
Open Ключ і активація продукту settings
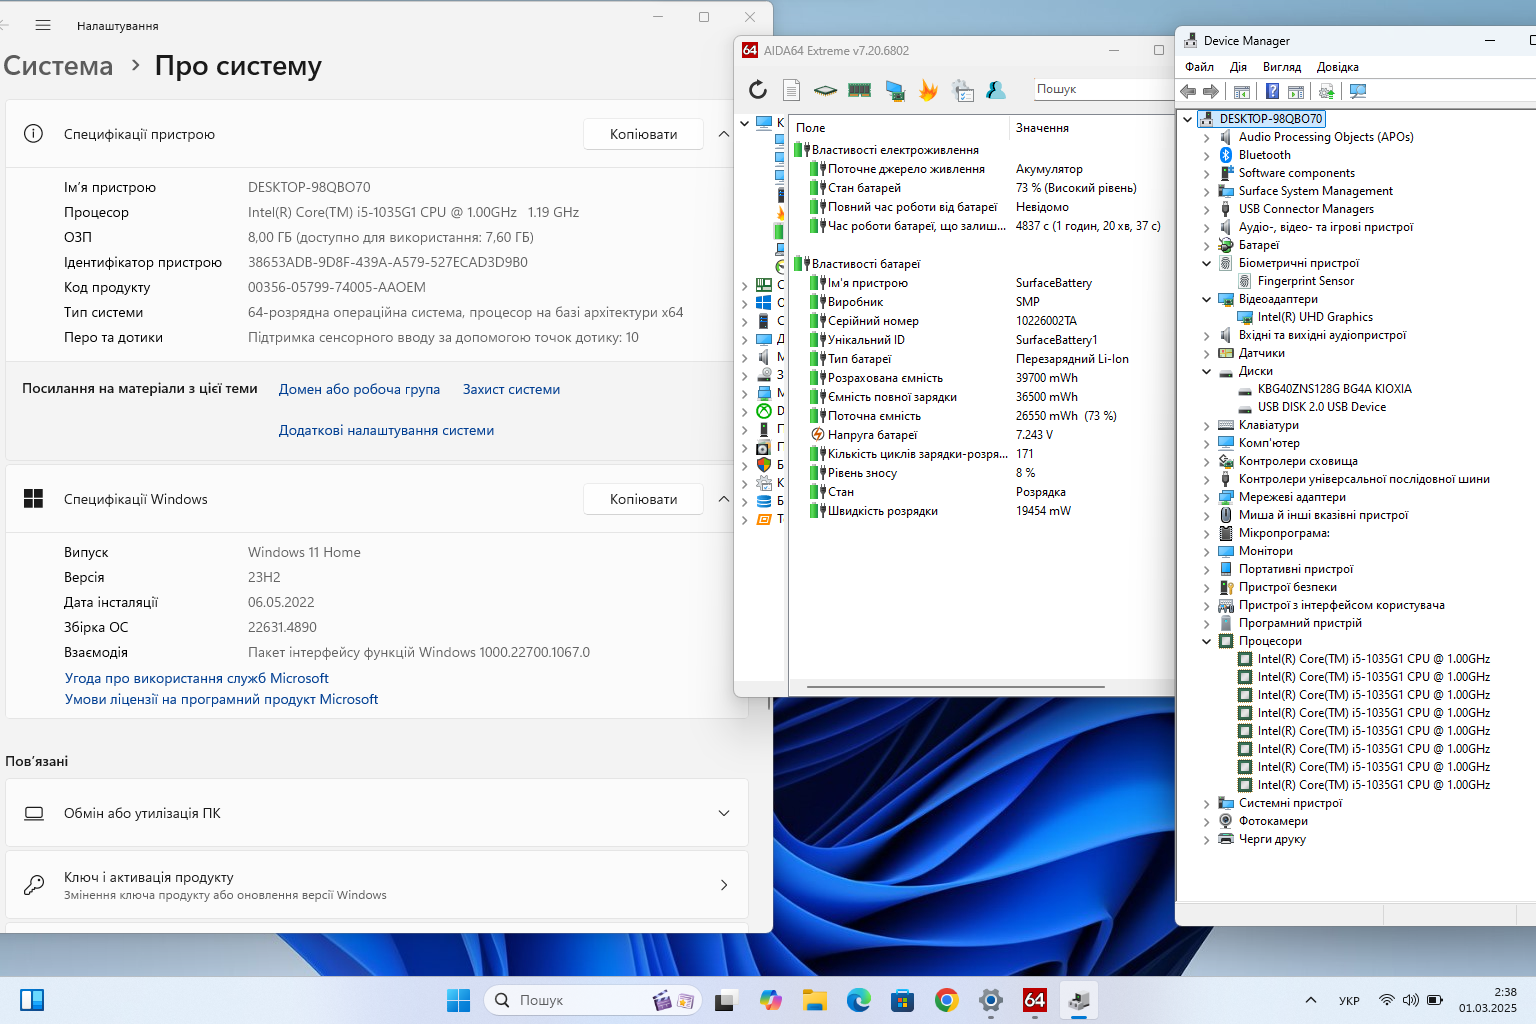(x=377, y=885)
